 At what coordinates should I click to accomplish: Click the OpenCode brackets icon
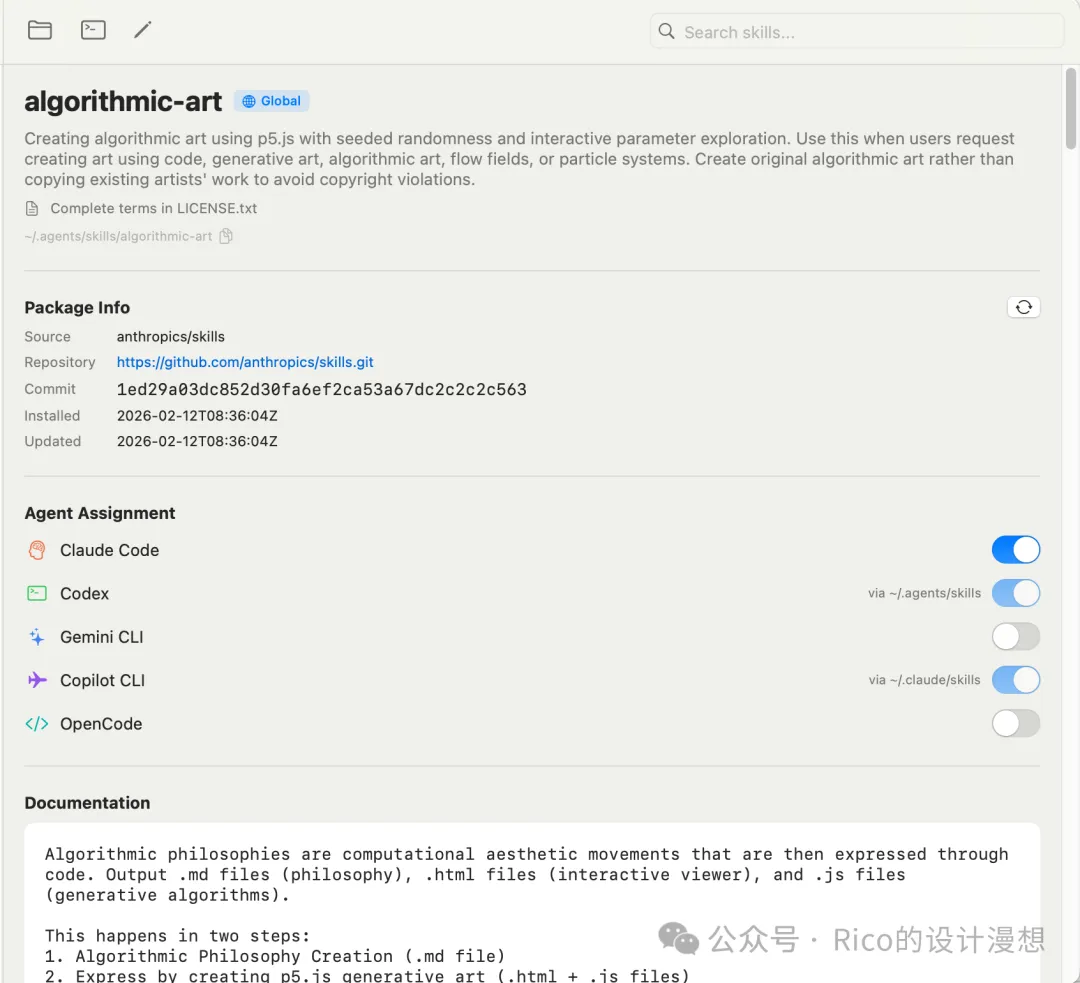37,724
